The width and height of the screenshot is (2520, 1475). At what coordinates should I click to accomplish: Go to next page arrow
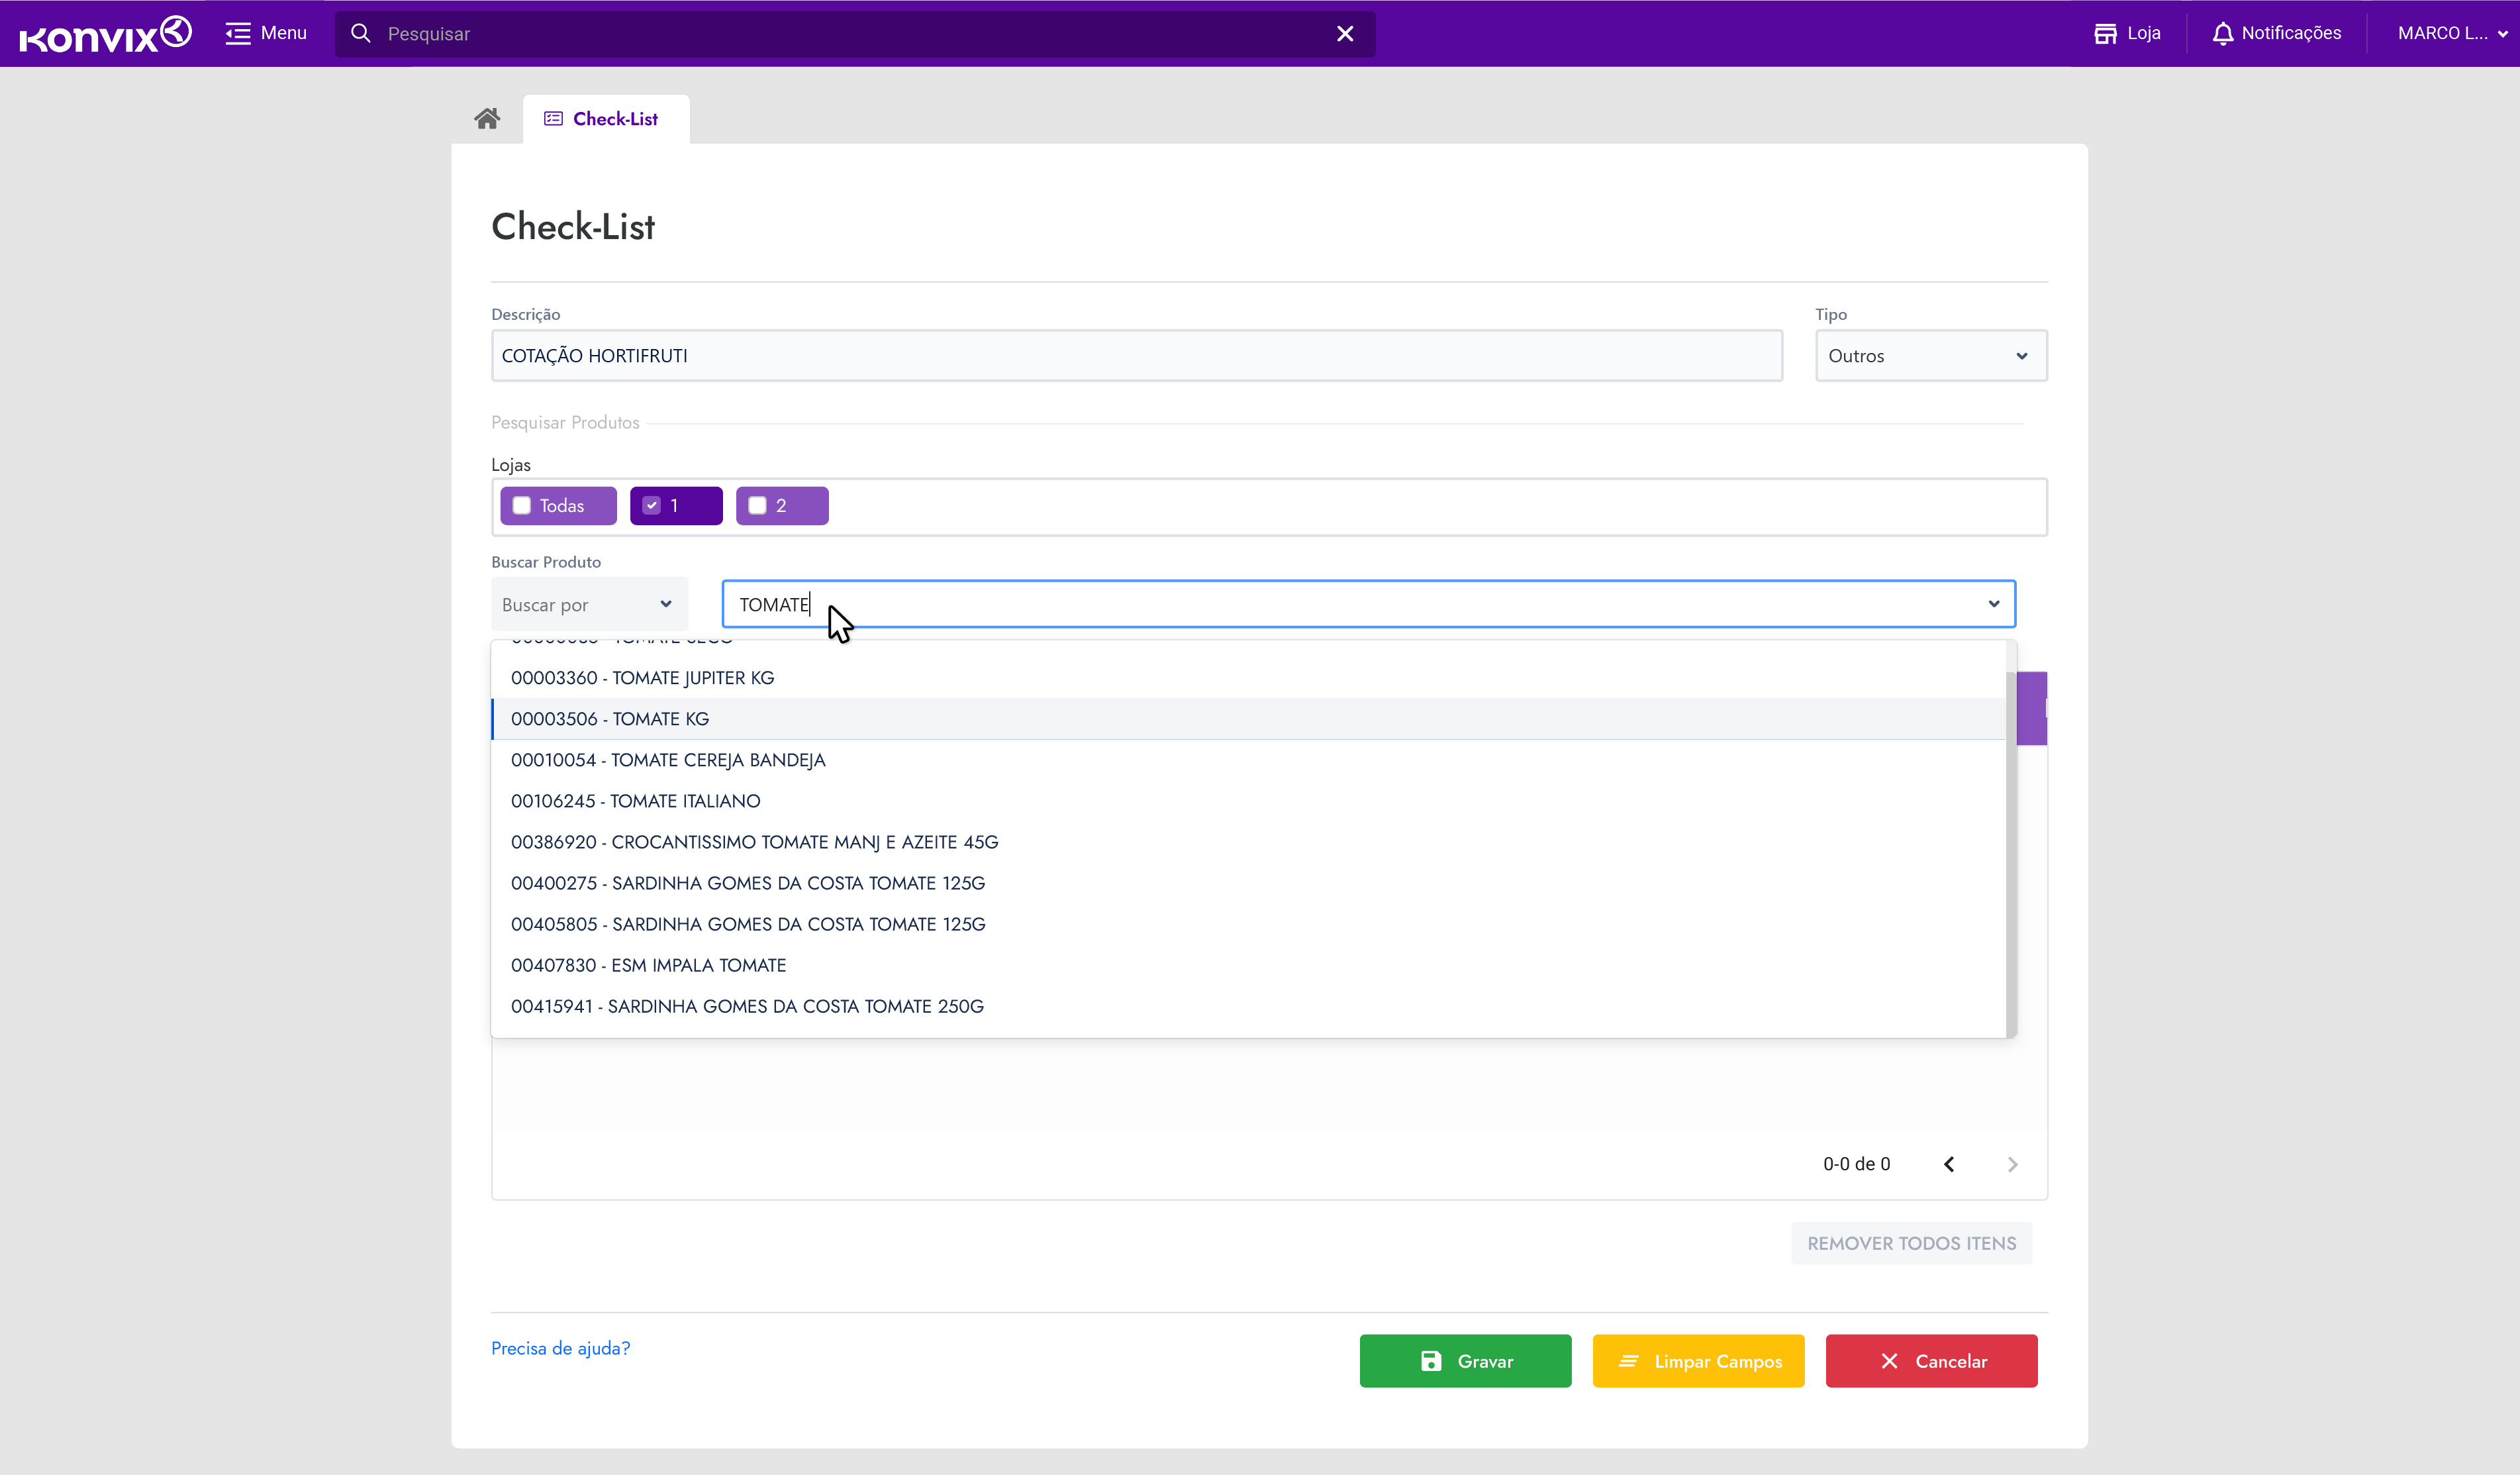pos(2012,1164)
